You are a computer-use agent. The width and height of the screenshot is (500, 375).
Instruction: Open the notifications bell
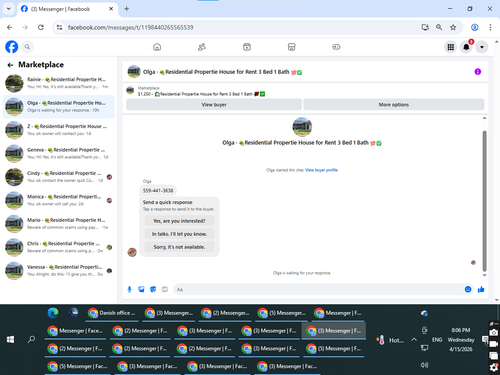click(x=466, y=47)
